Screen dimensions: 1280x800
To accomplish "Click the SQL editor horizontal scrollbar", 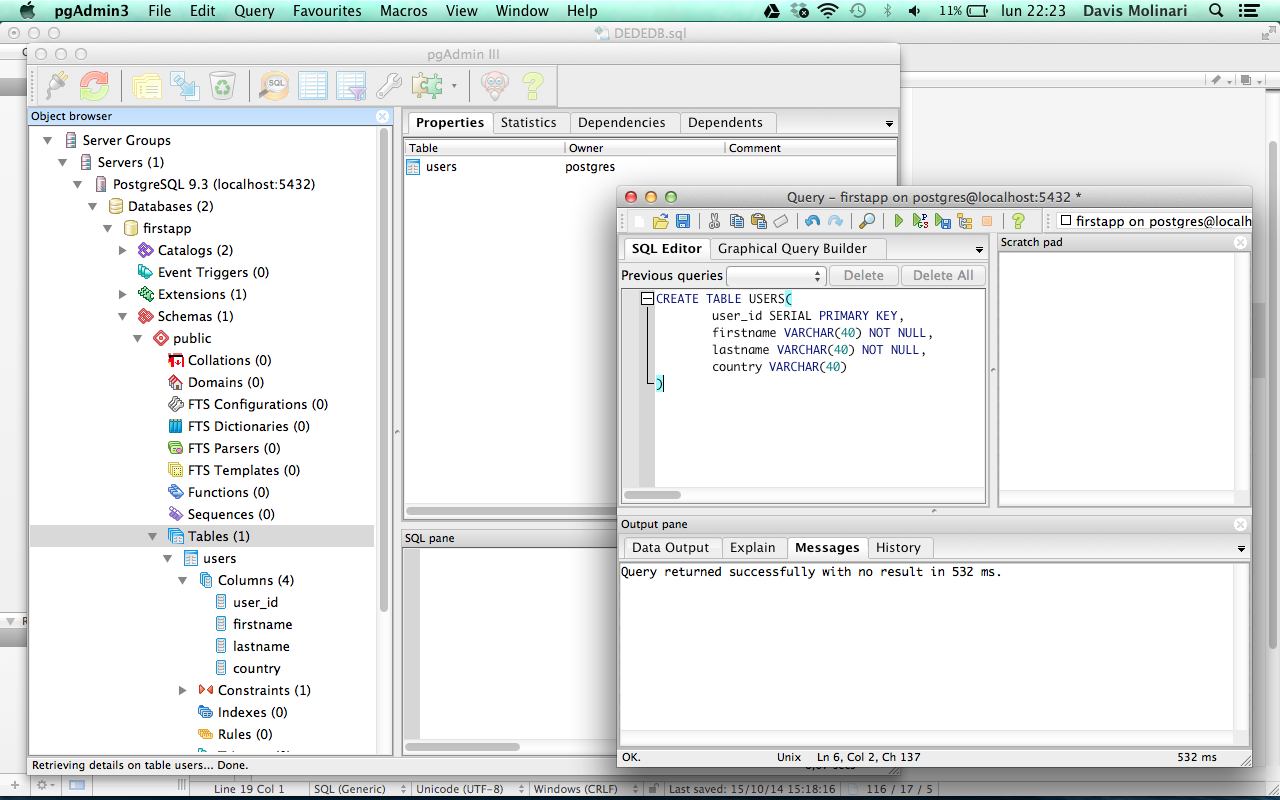I will (652, 495).
